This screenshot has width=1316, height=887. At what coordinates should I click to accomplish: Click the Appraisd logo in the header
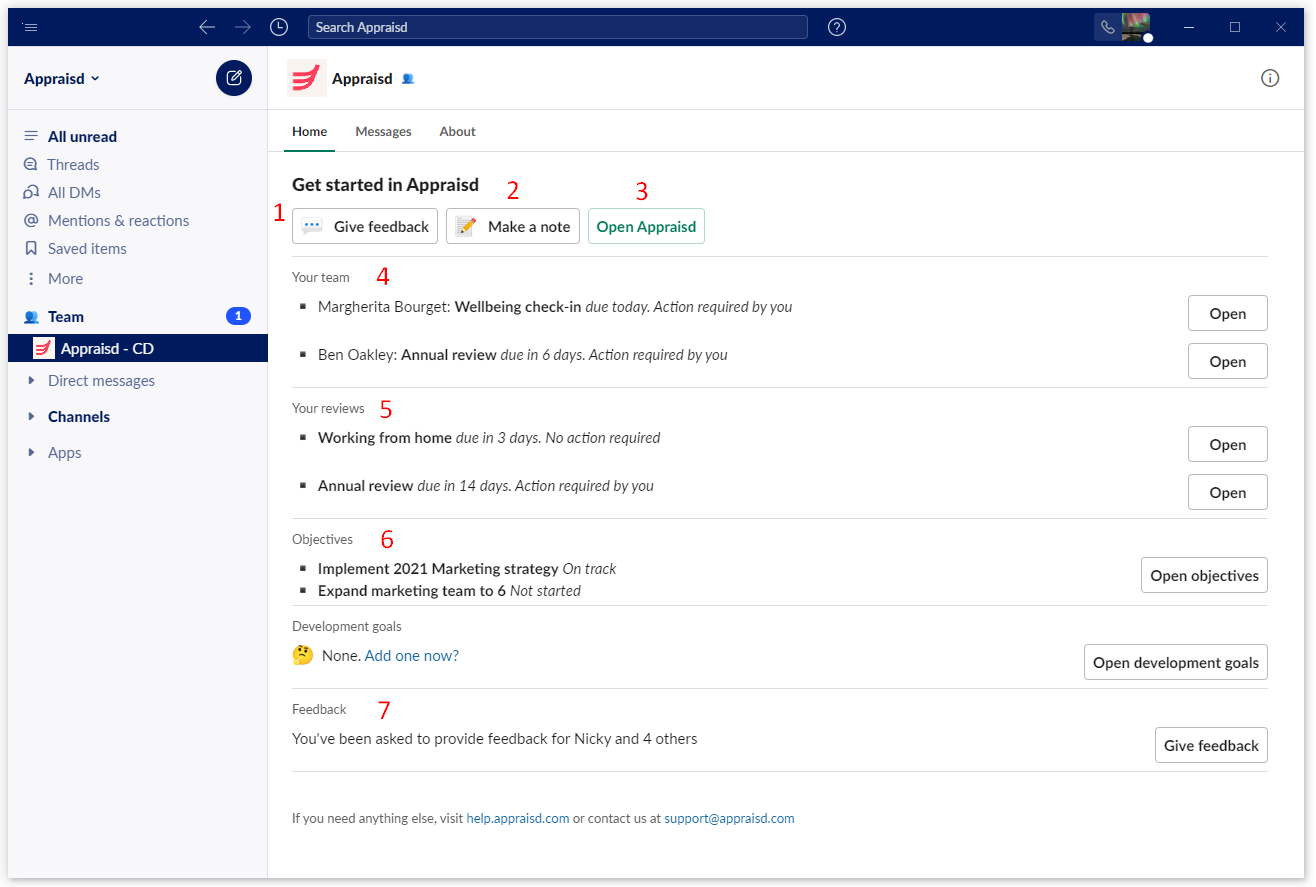pyautogui.click(x=307, y=78)
